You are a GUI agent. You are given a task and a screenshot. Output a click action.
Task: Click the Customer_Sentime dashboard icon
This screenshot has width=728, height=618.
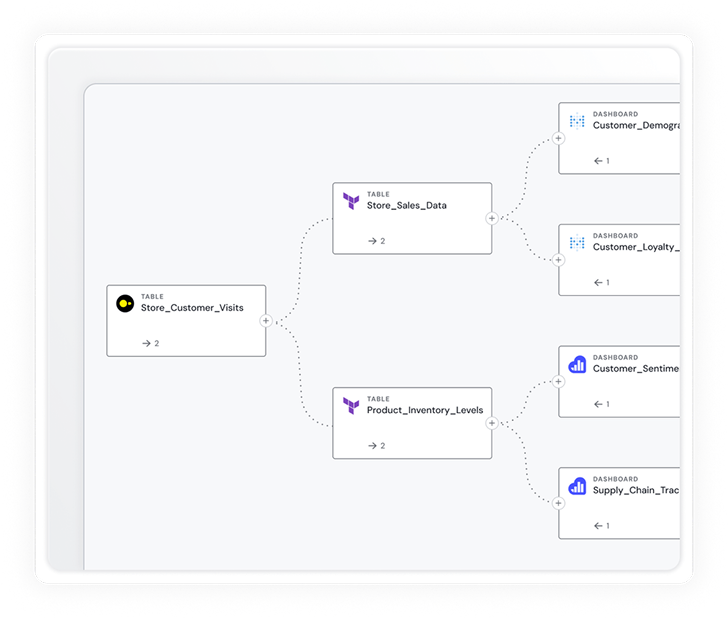(577, 364)
